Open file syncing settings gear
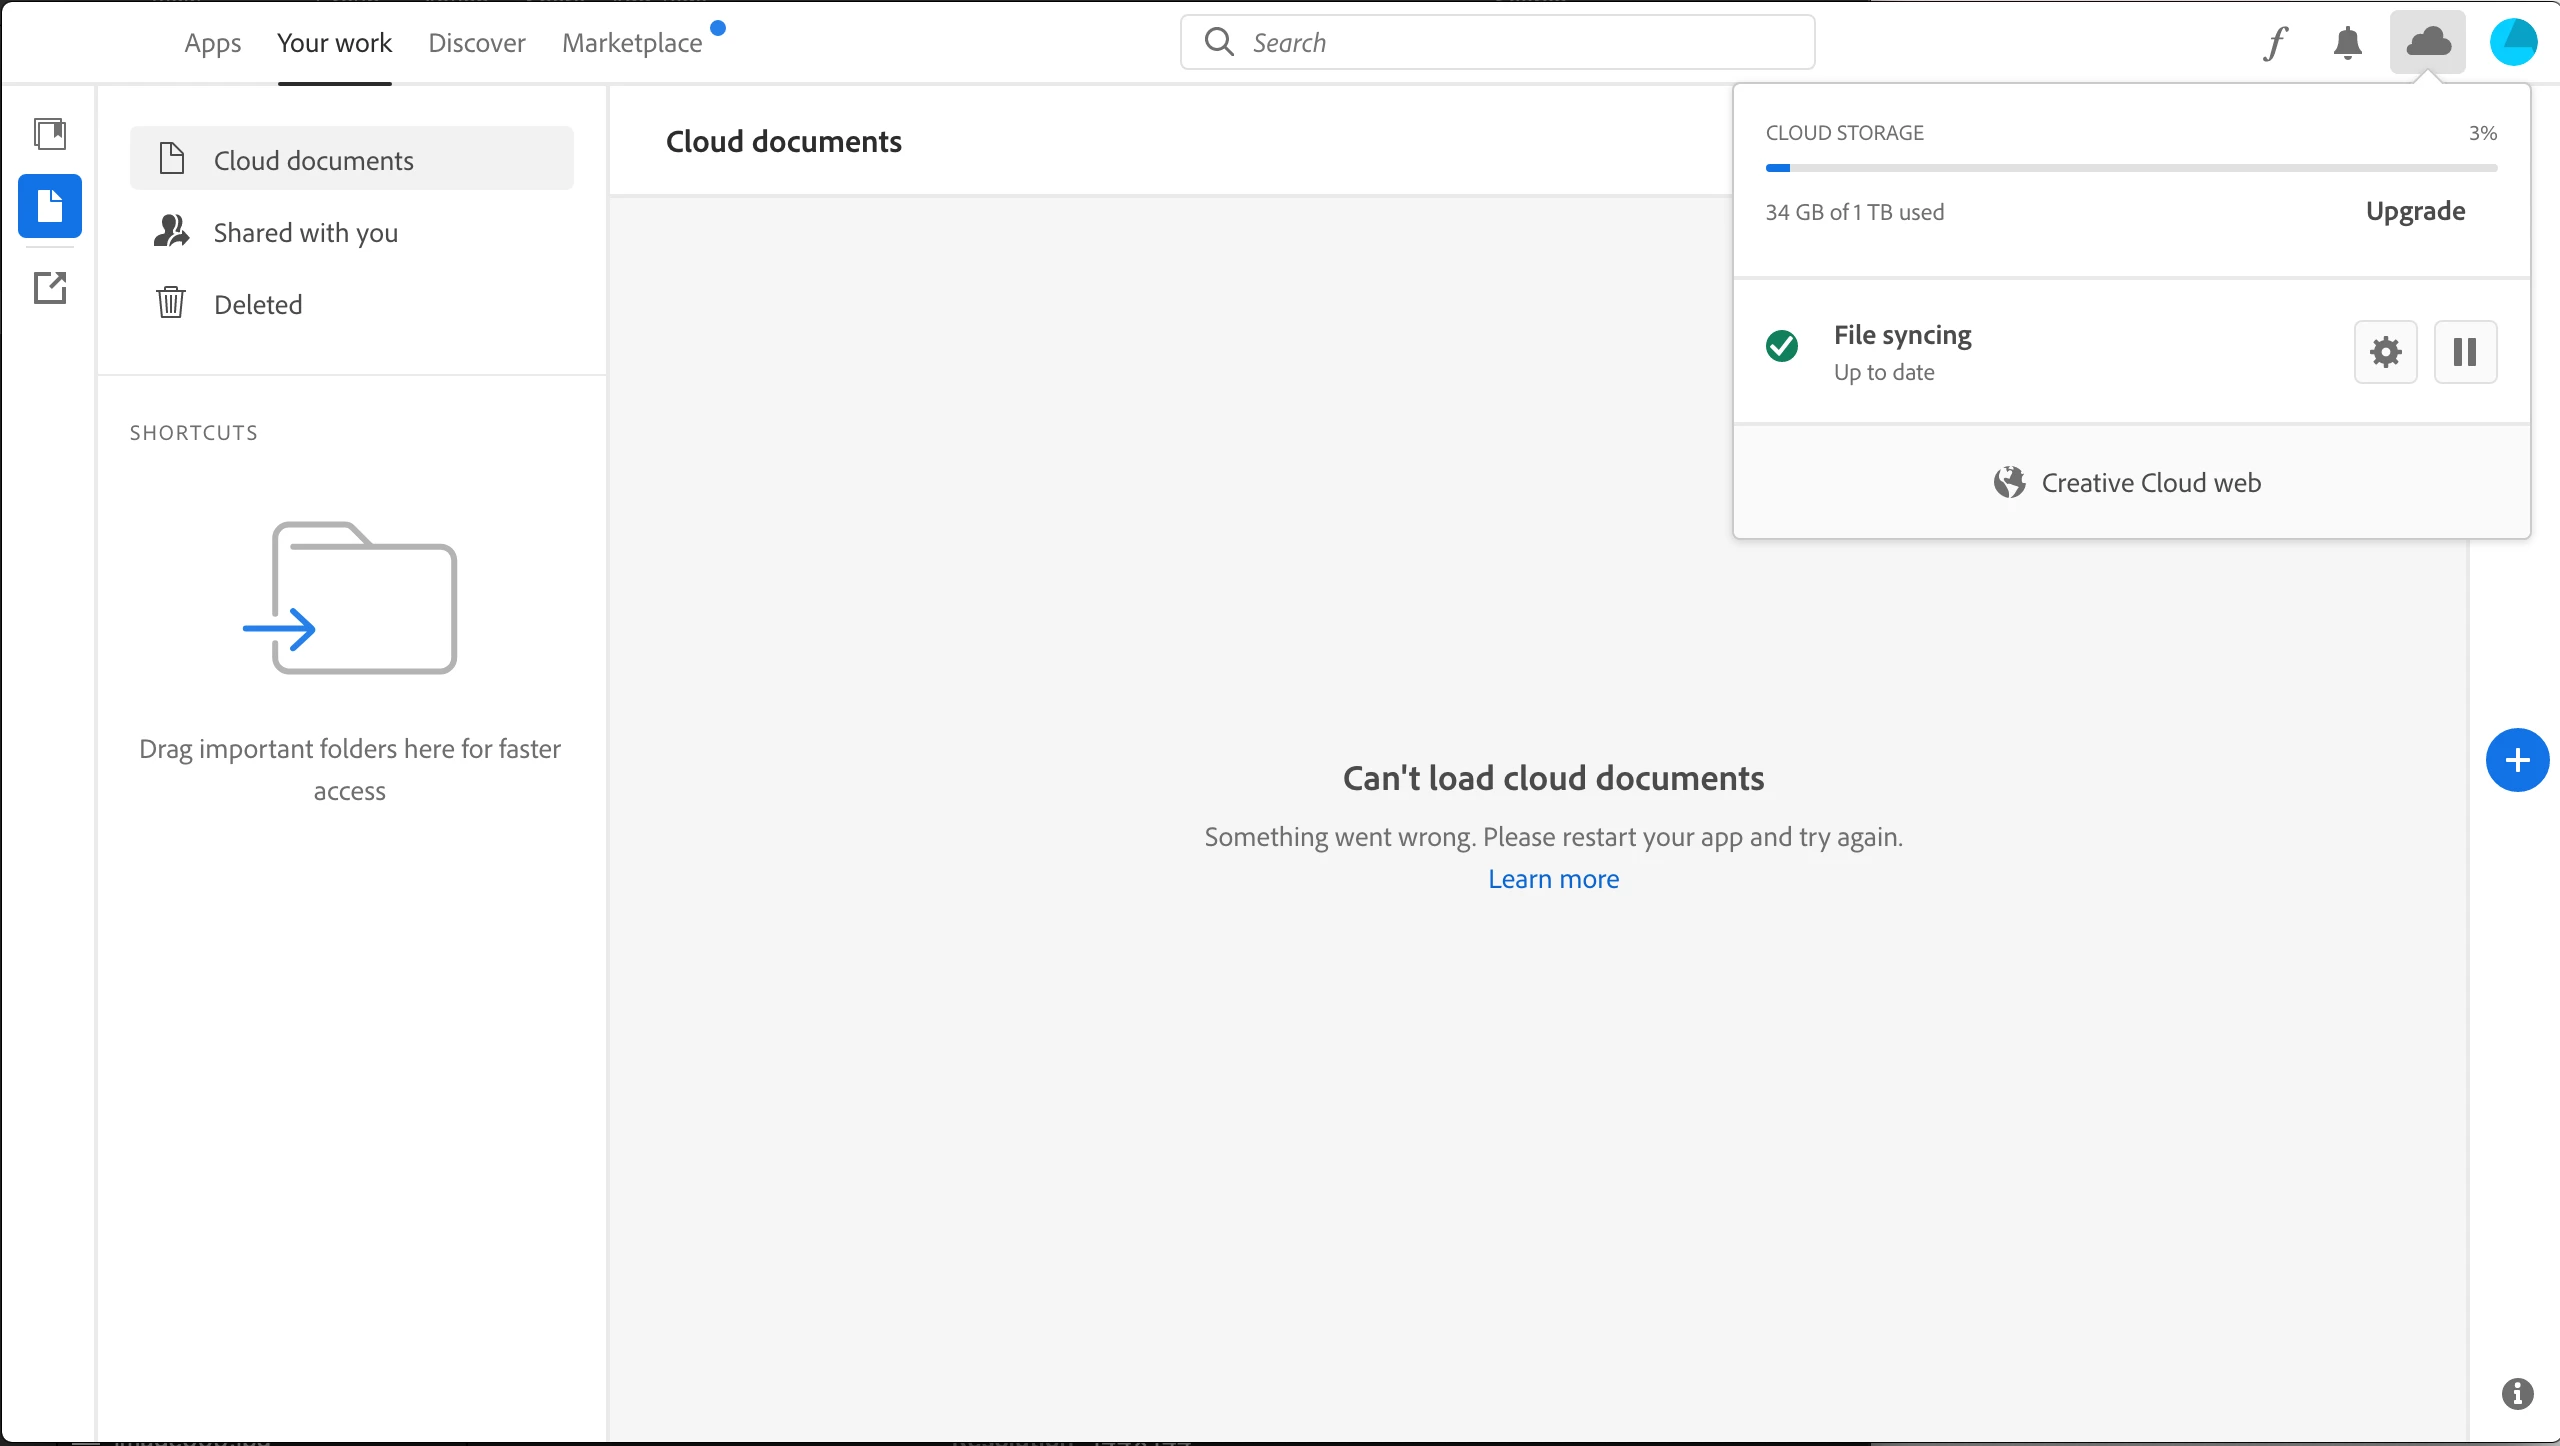 (2385, 352)
